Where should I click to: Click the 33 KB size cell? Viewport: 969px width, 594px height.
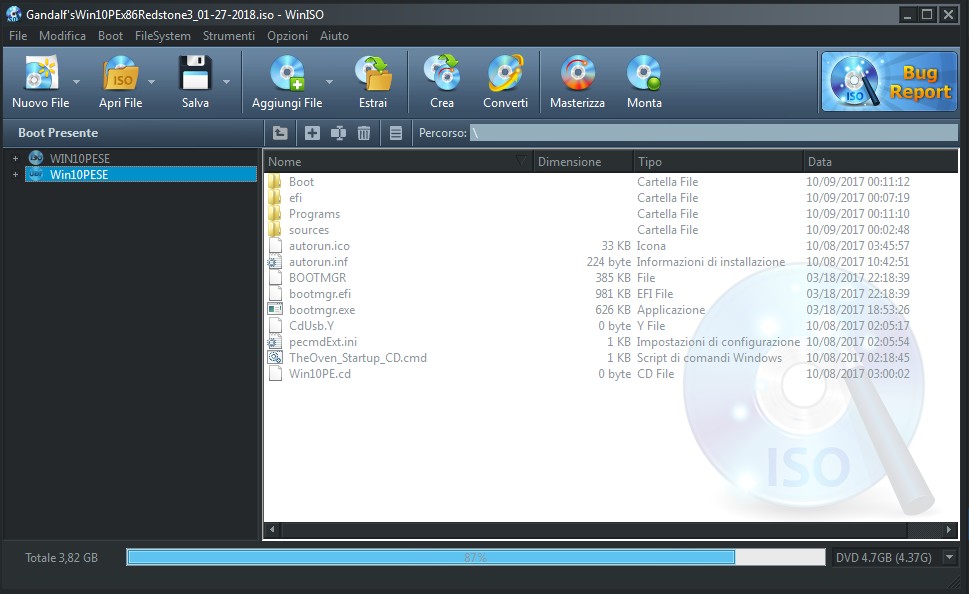coord(616,246)
